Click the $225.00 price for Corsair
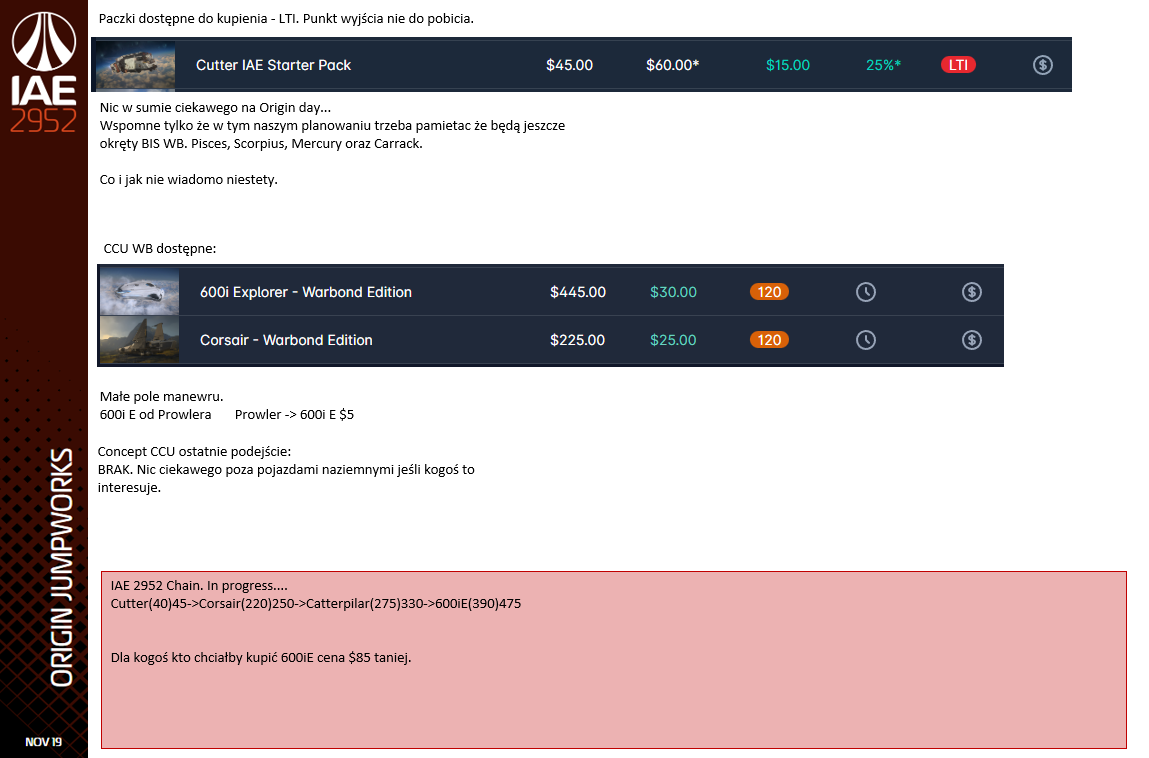This screenshot has height=758, width=1149. coord(577,340)
